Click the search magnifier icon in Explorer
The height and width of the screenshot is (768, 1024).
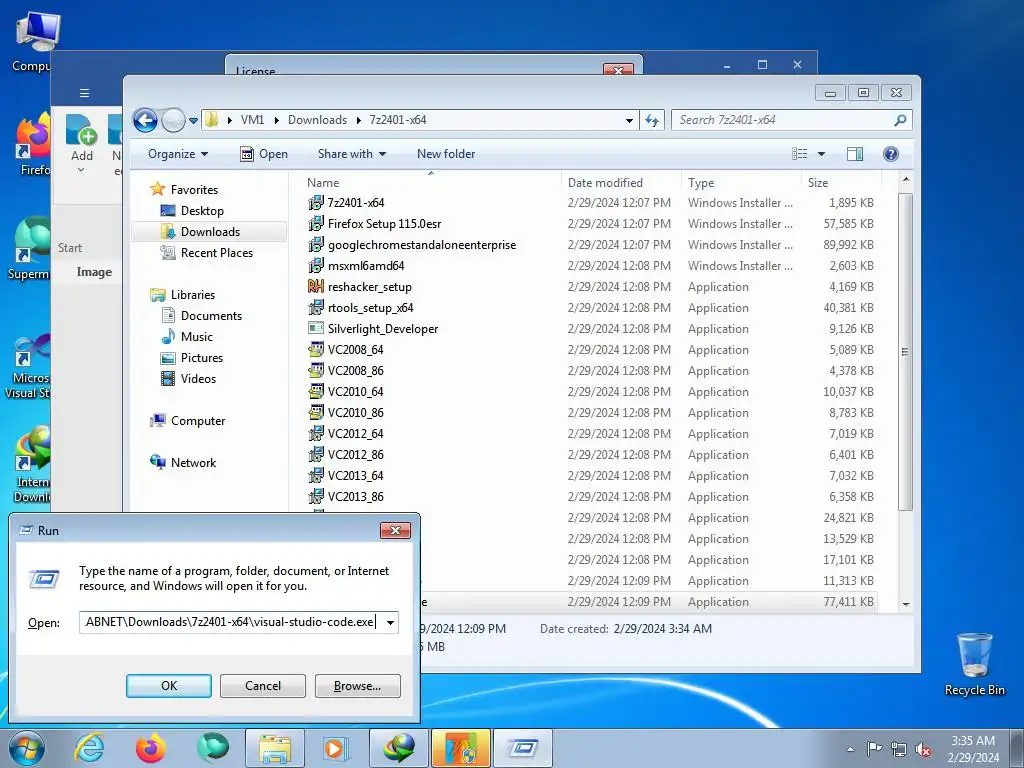tap(900, 120)
